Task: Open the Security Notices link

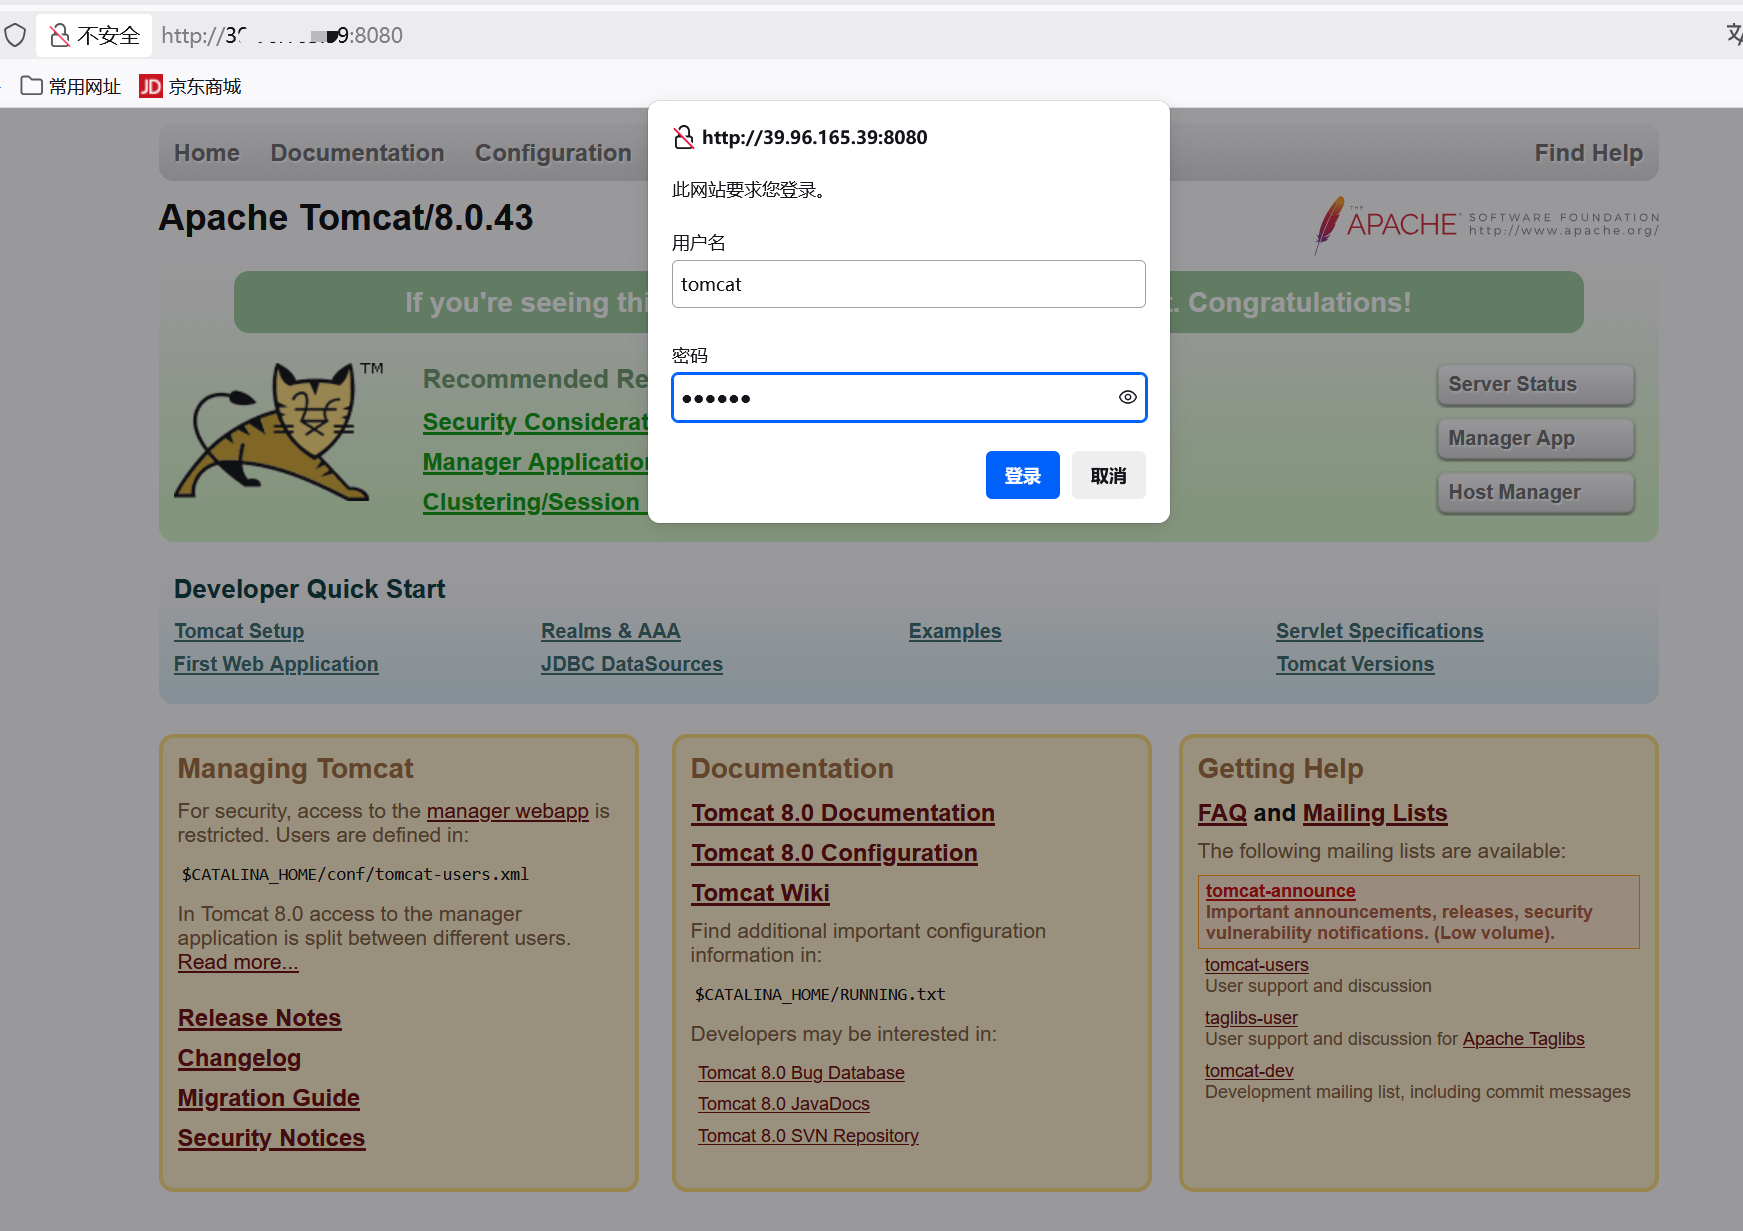Action: coord(272,1138)
